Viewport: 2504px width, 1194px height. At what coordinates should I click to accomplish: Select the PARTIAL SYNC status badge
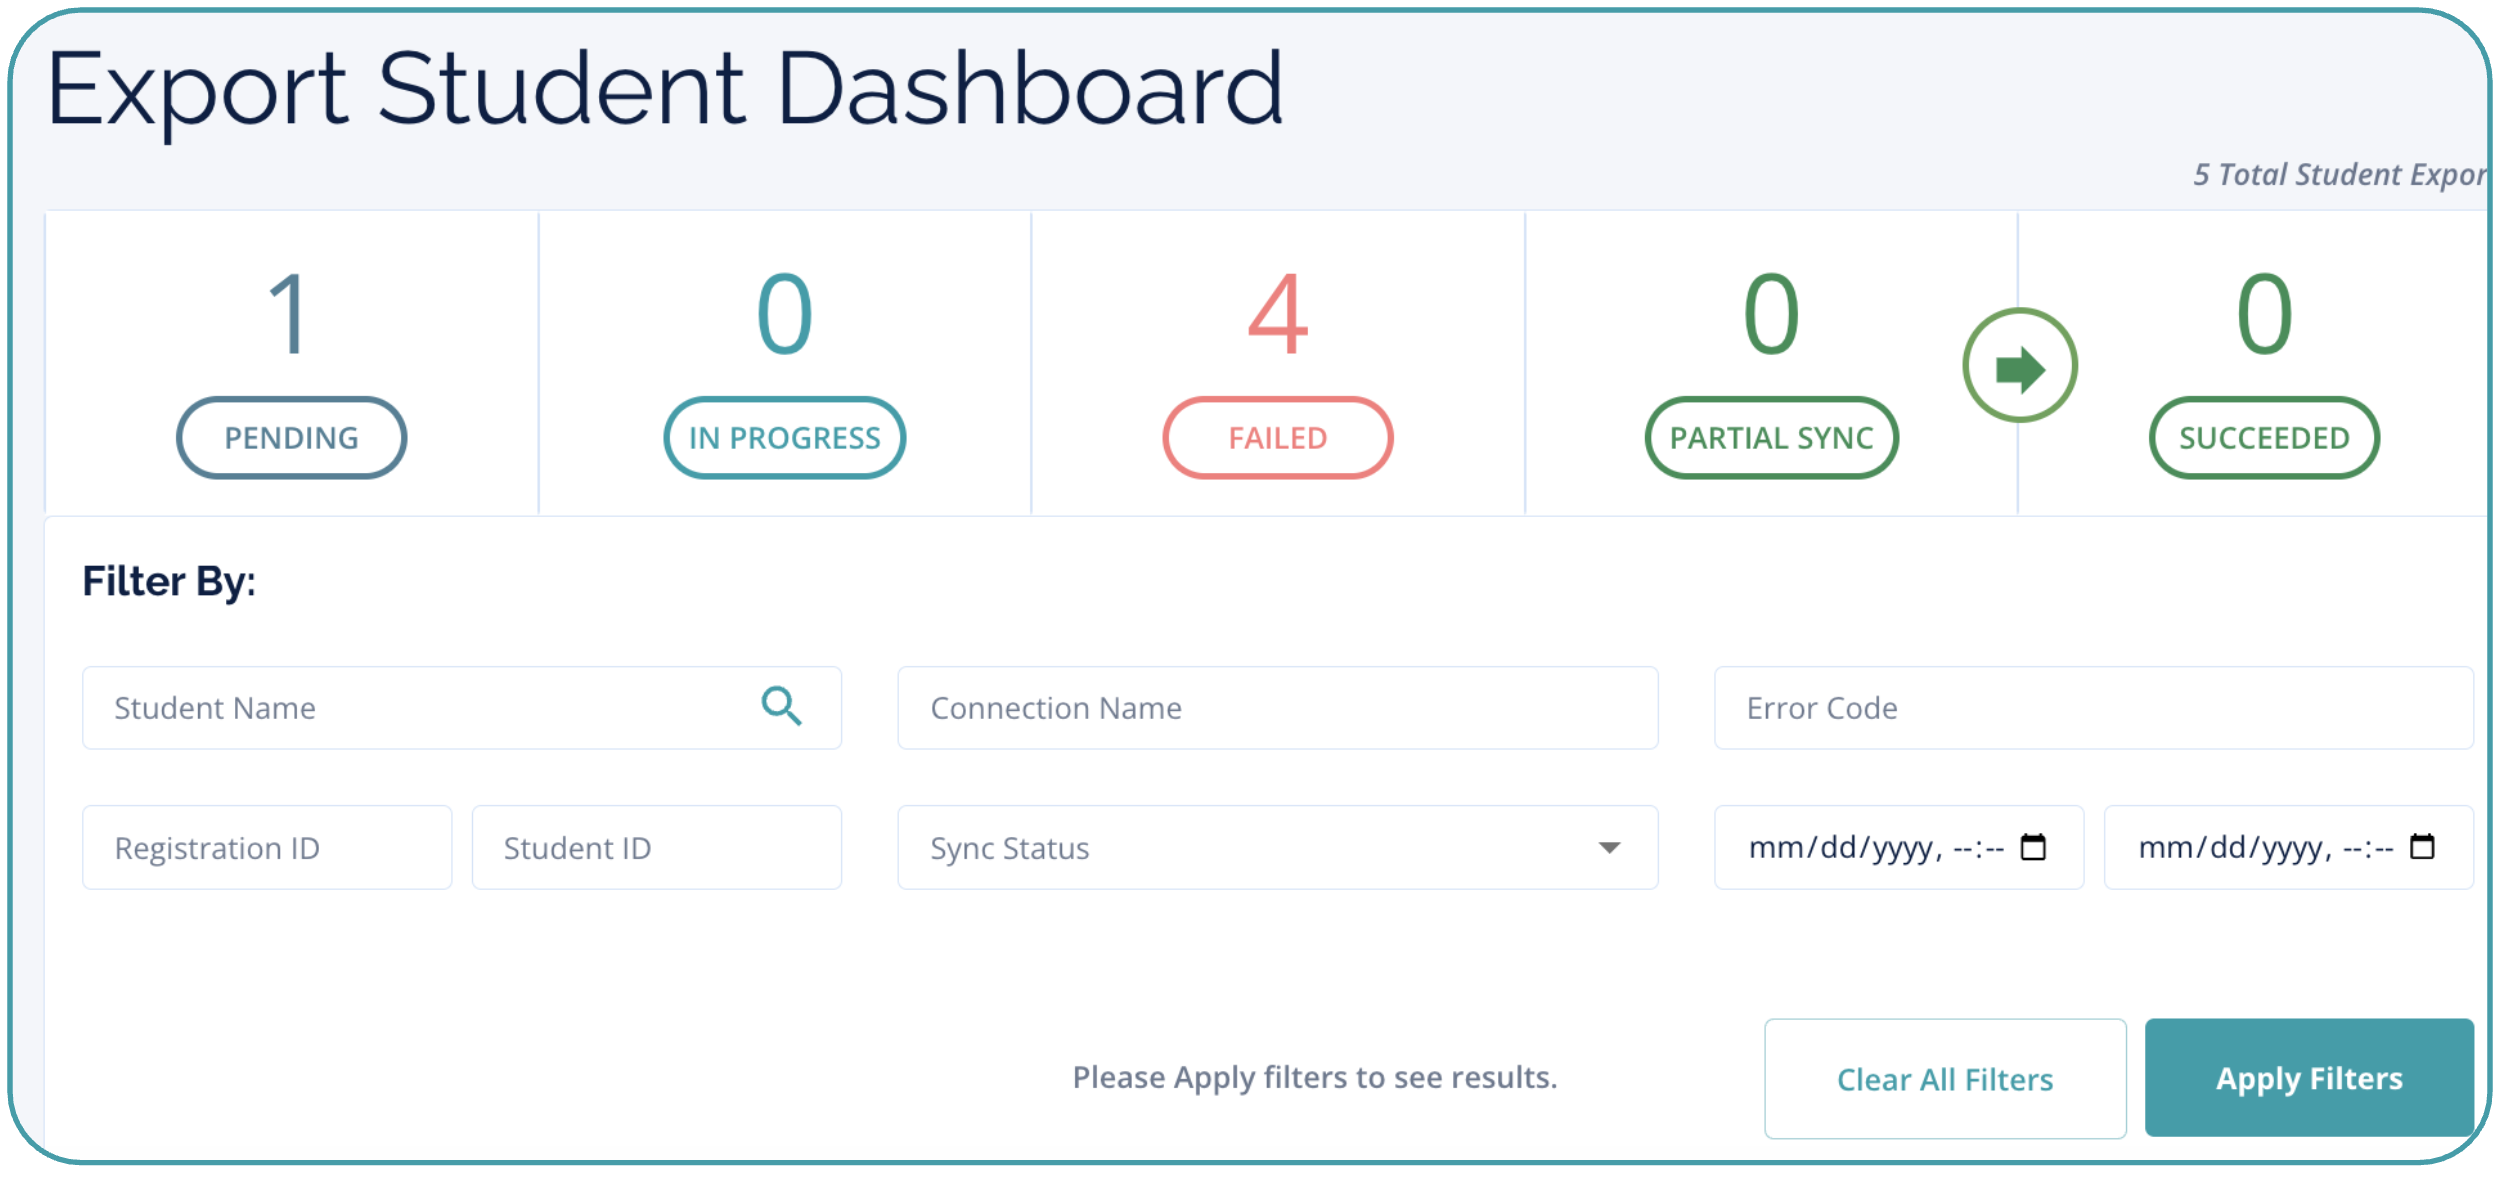[x=1771, y=438]
